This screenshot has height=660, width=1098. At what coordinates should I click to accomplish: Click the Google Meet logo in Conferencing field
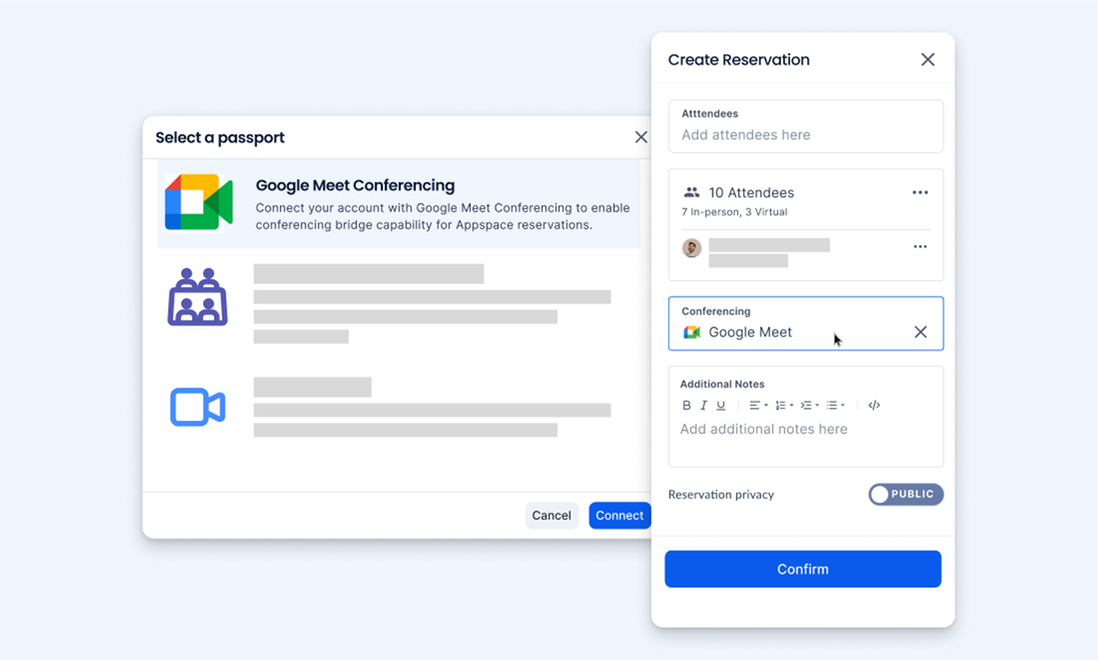690,331
